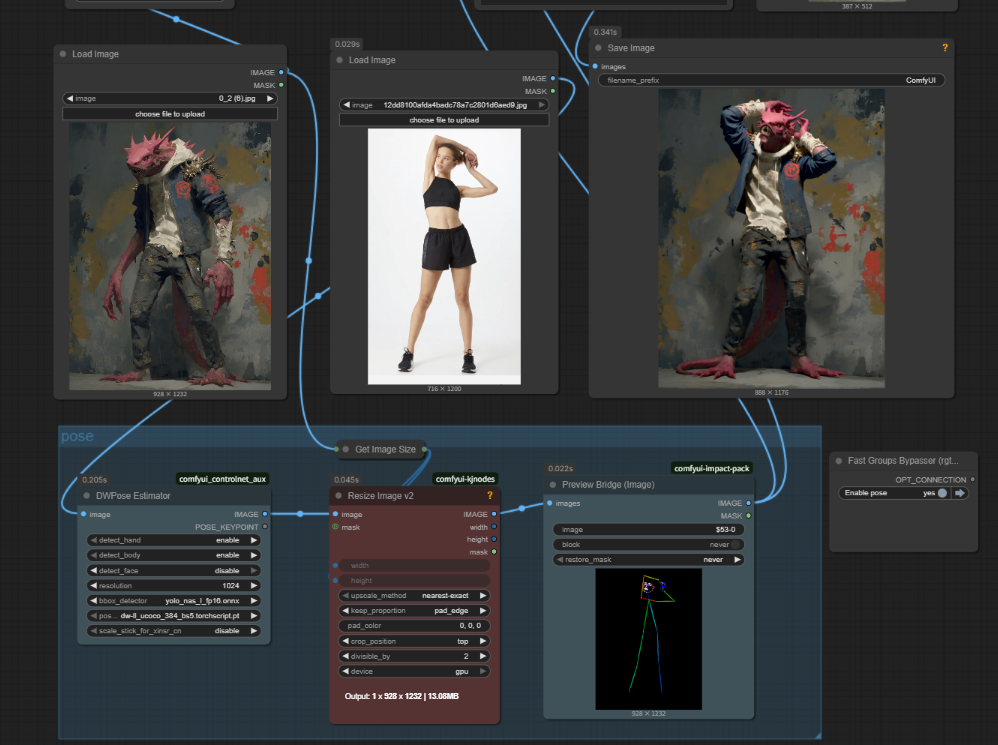Increase the resolution value with right arrow

coord(254,586)
